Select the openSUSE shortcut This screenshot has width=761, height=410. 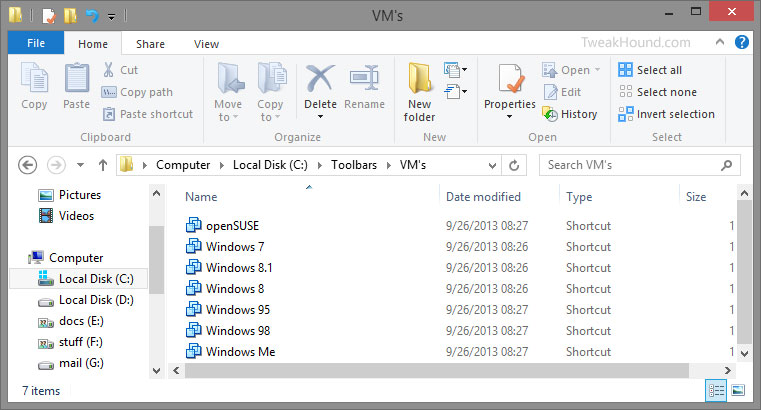222,226
